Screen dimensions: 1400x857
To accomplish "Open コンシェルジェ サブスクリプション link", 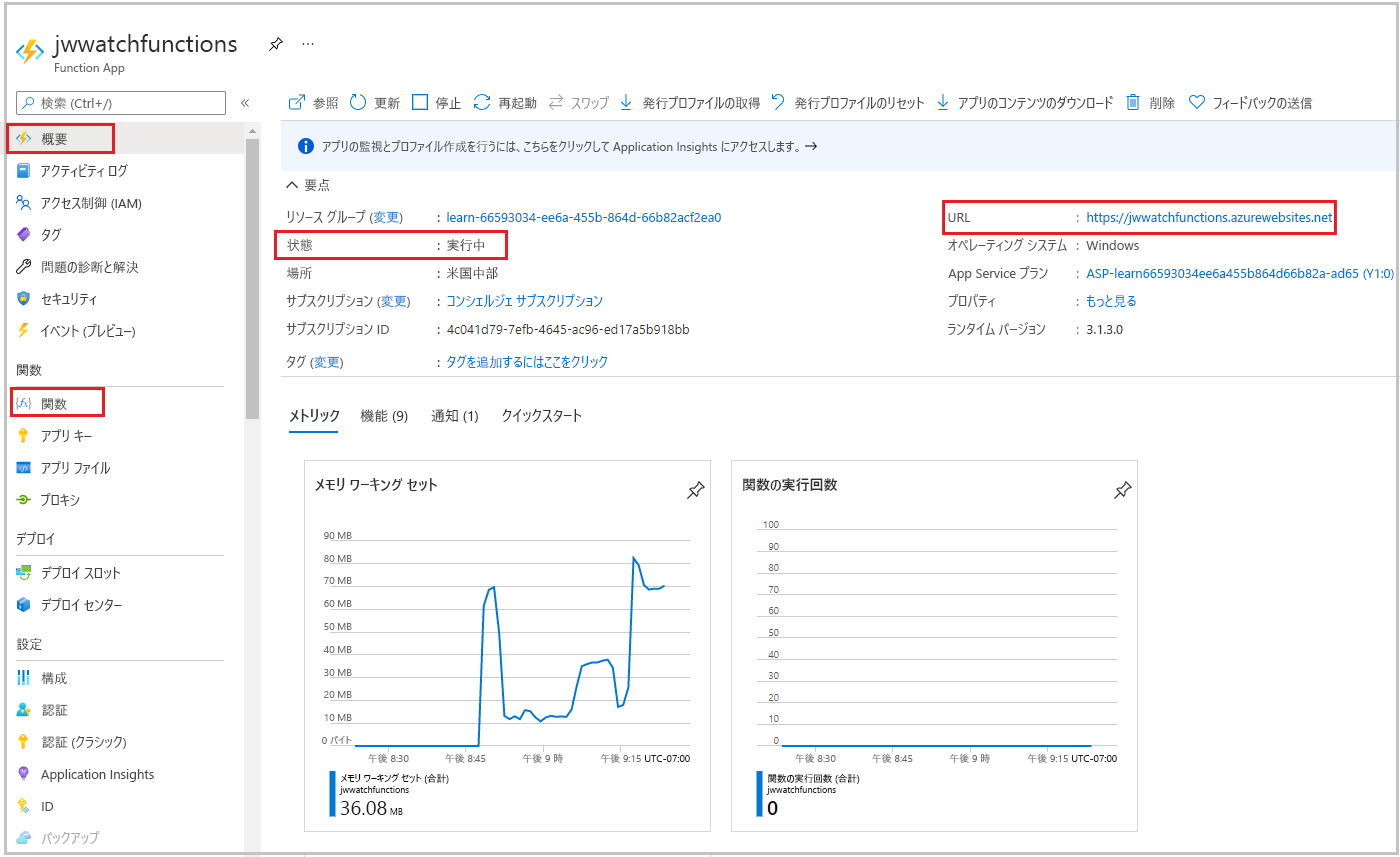I will (525, 301).
